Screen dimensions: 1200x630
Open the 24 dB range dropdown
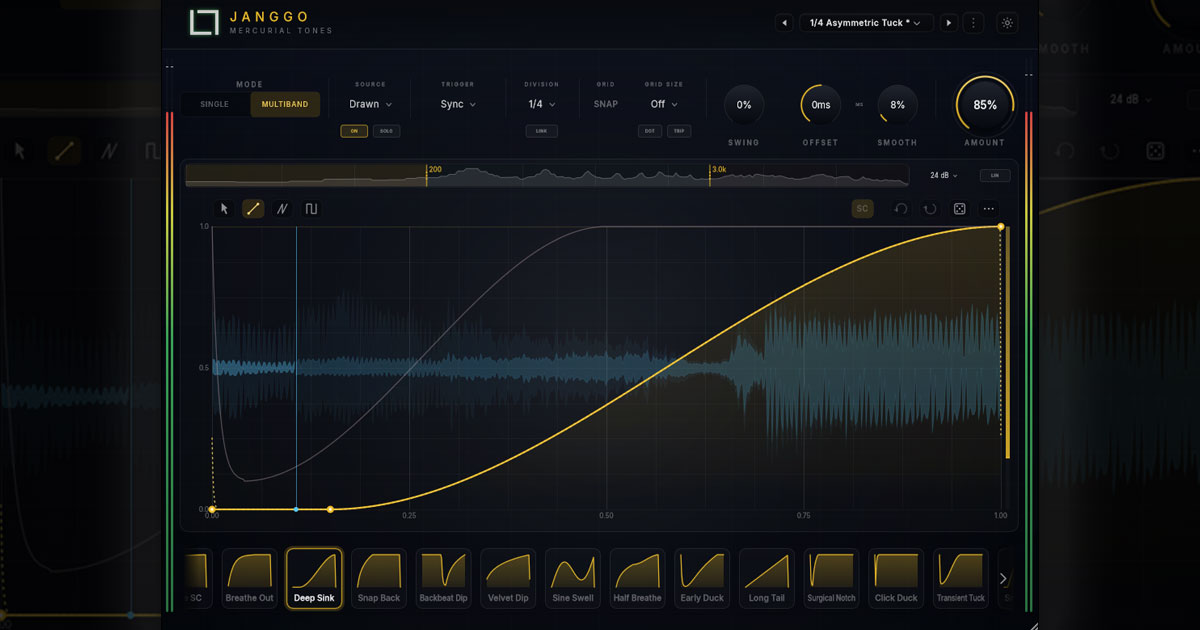tap(943, 176)
